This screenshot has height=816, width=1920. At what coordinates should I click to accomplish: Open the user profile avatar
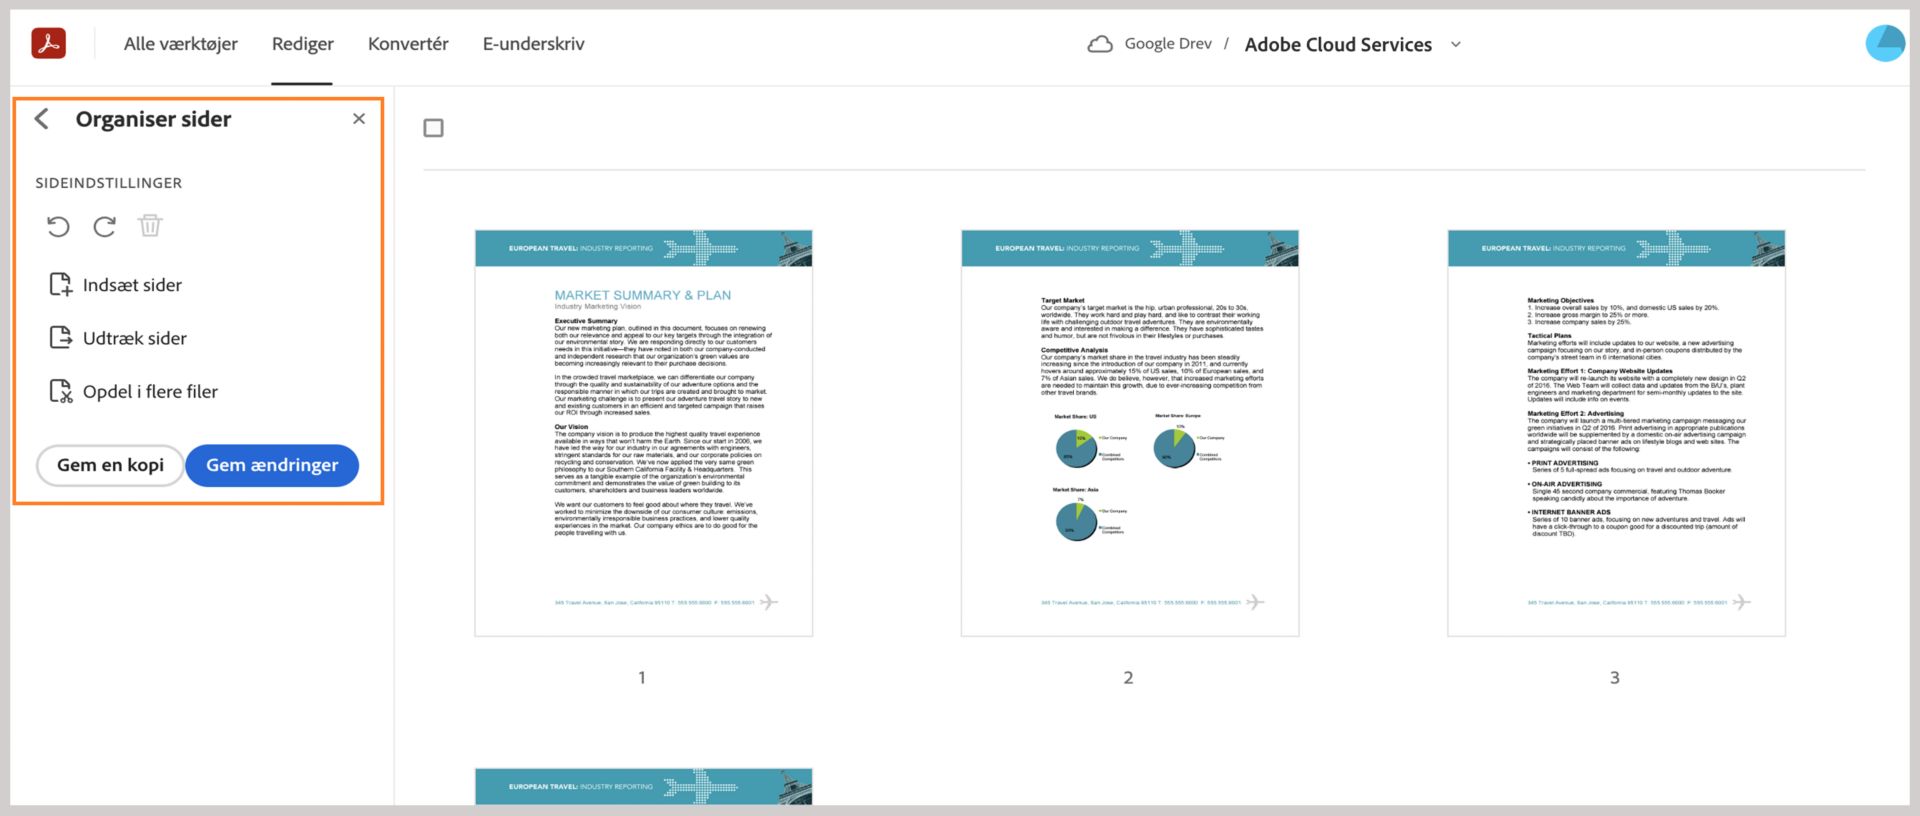1885,43
